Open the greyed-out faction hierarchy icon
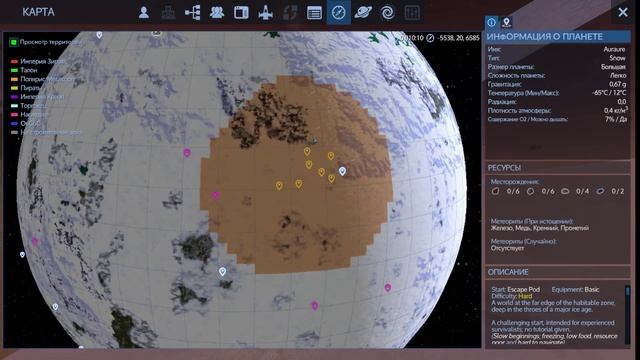640x360 pixels. [x=168, y=13]
